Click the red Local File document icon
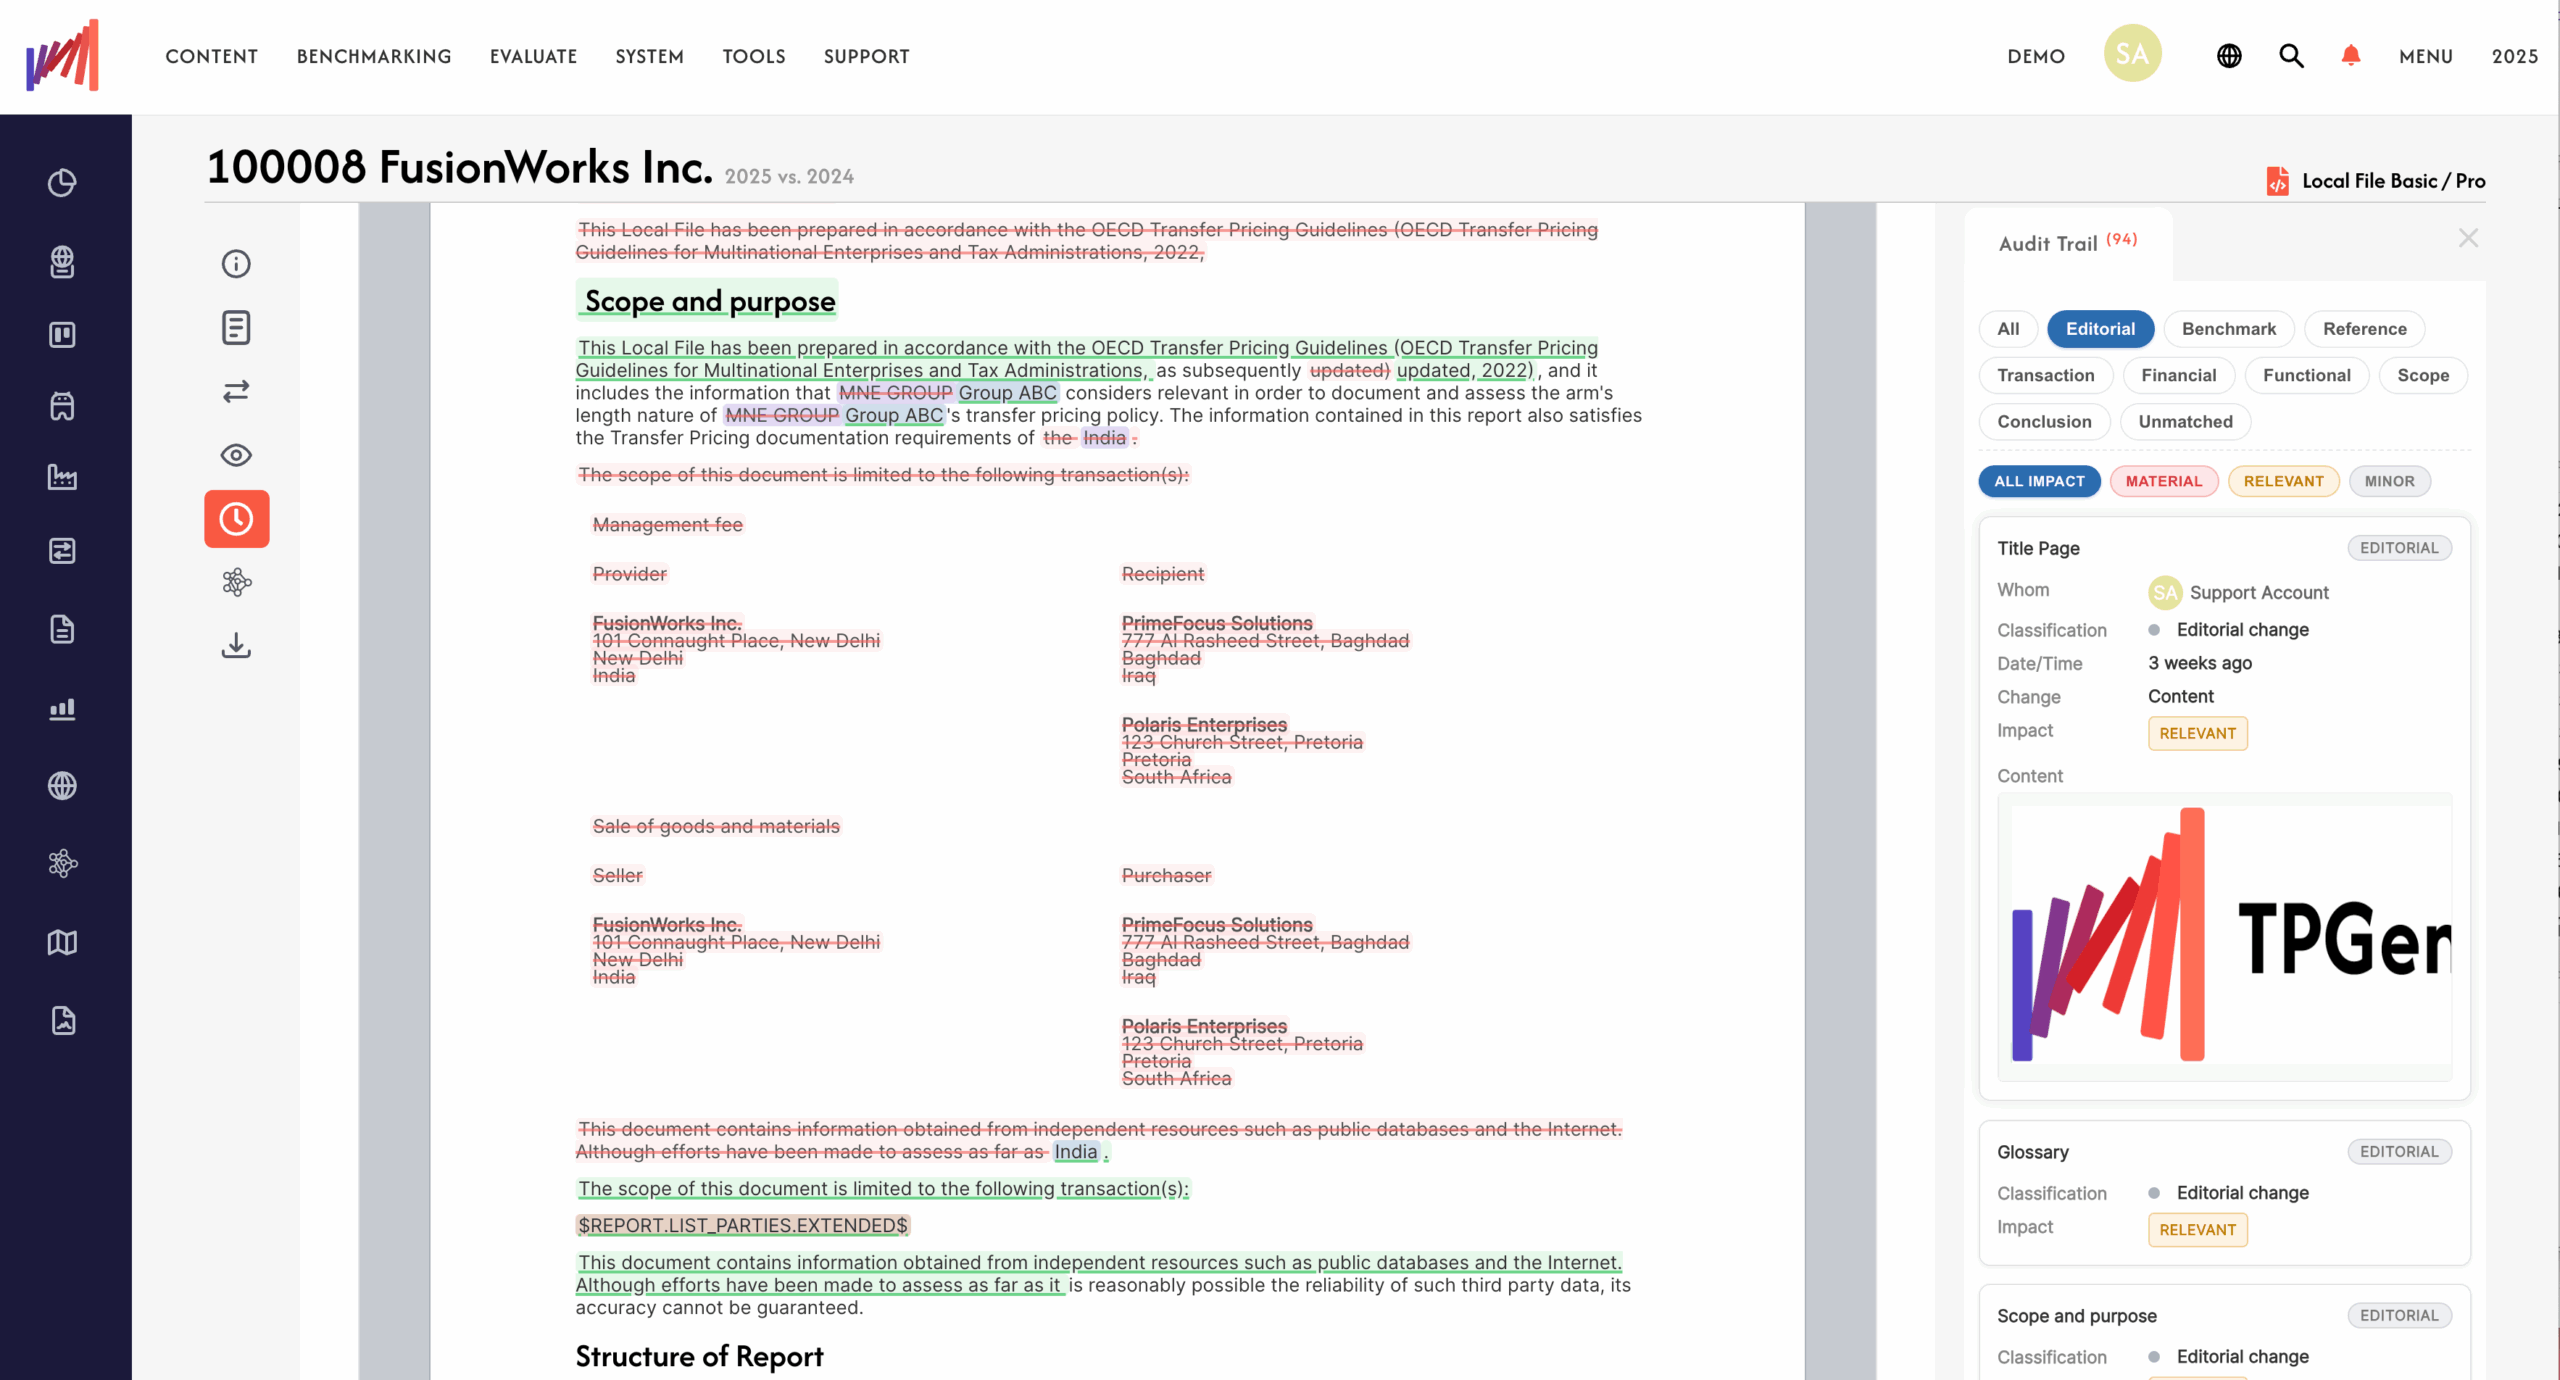Screen dimensions: 2560x1380 [2278, 181]
